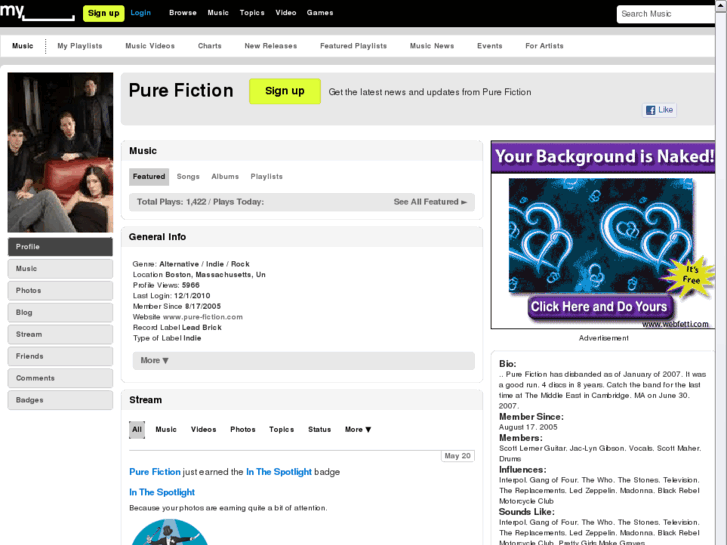The height and width of the screenshot is (545, 727).
Task: Open the For Artists page
Action: pyautogui.click(x=544, y=46)
